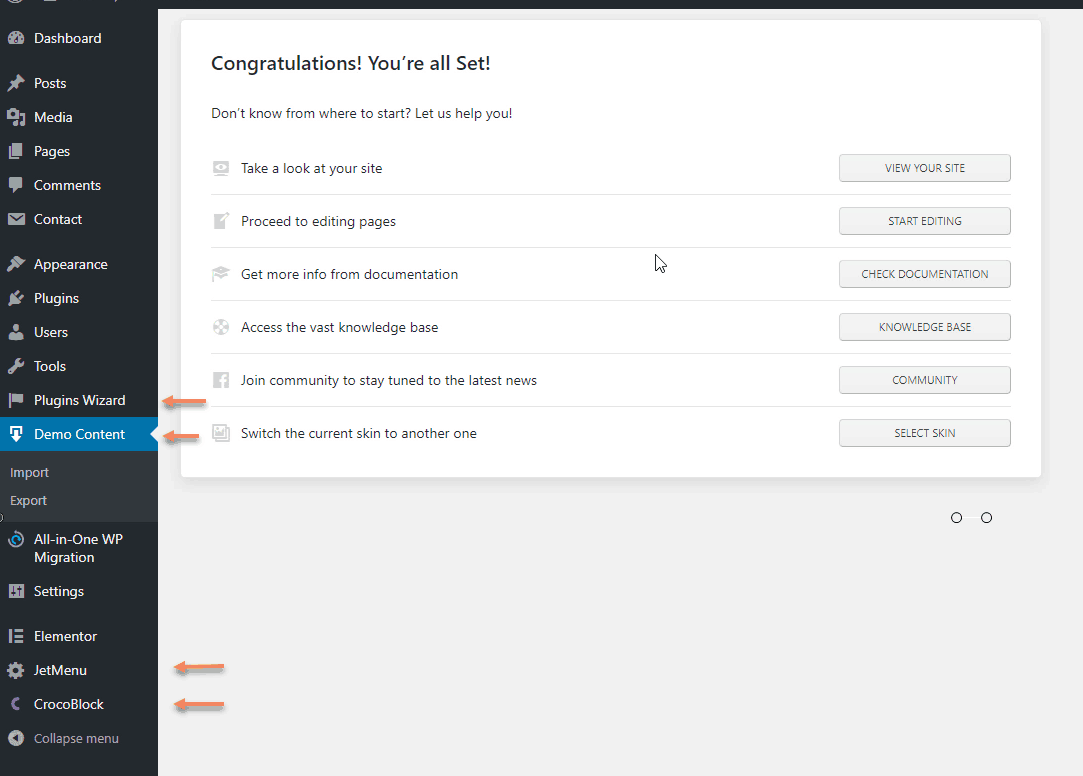Click the JetMenu gear icon
Viewport: 1083px width, 776px height.
click(16, 671)
